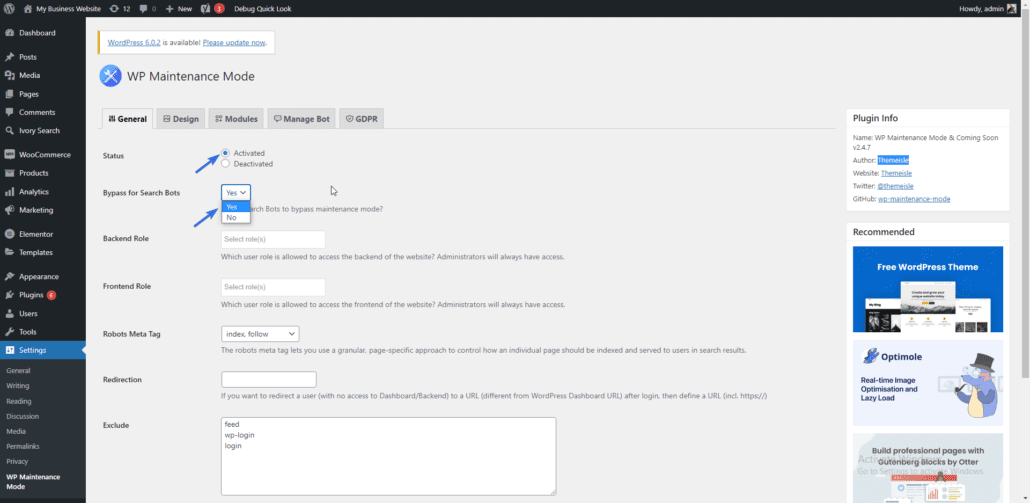Click My Business Website in admin bar
This screenshot has height=503, width=1030.
(x=68, y=9)
